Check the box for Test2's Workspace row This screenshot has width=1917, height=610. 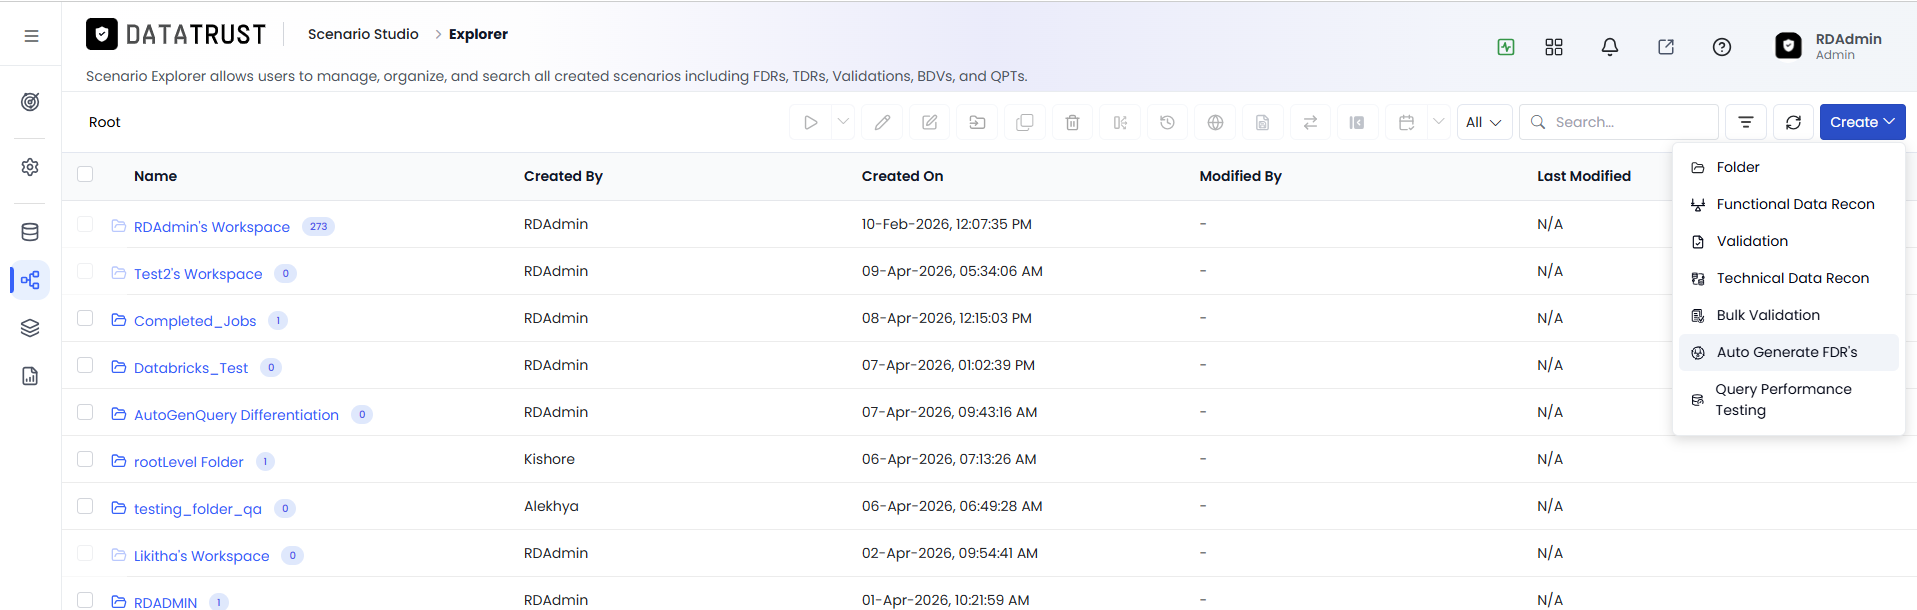pyautogui.click(x=85, y=271)
